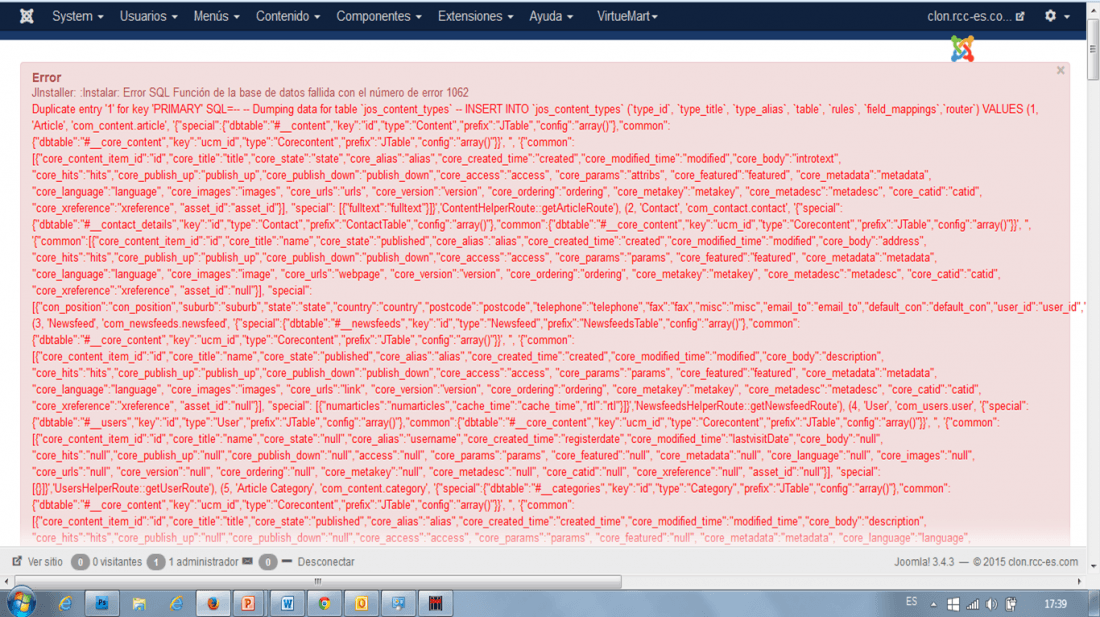Open the Windows Start menu
The image size is (1100, 617).
pos(22,603)
